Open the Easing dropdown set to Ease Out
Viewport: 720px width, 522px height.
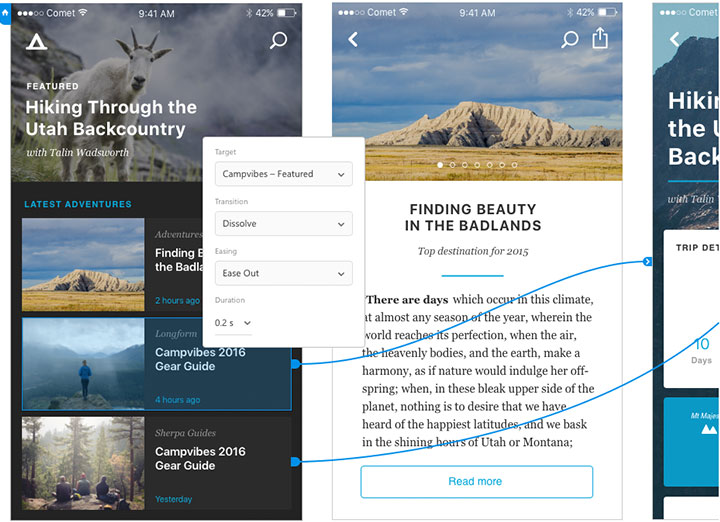283,273
